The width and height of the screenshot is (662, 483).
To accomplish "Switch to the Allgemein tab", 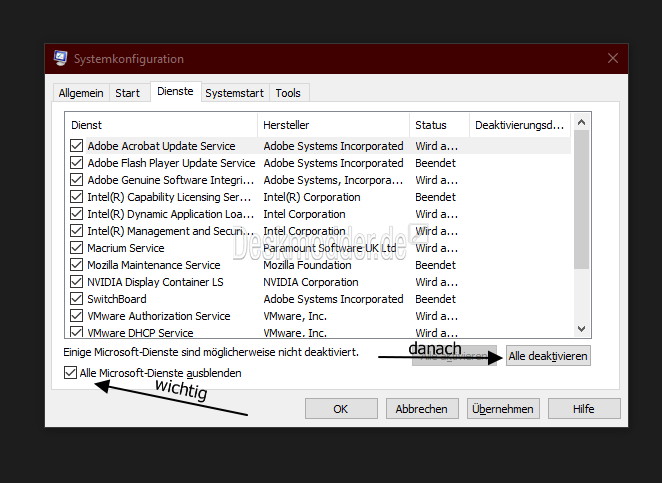I will [x=81, y=93].
